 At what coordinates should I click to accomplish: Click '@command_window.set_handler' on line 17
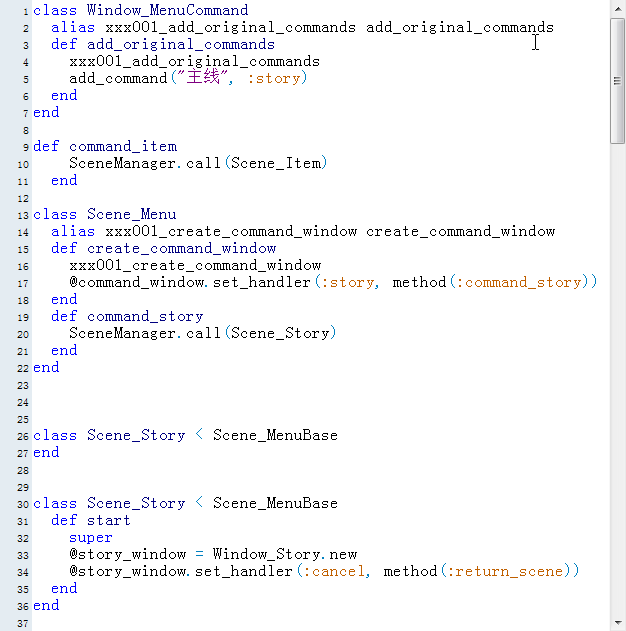point(190,283)
